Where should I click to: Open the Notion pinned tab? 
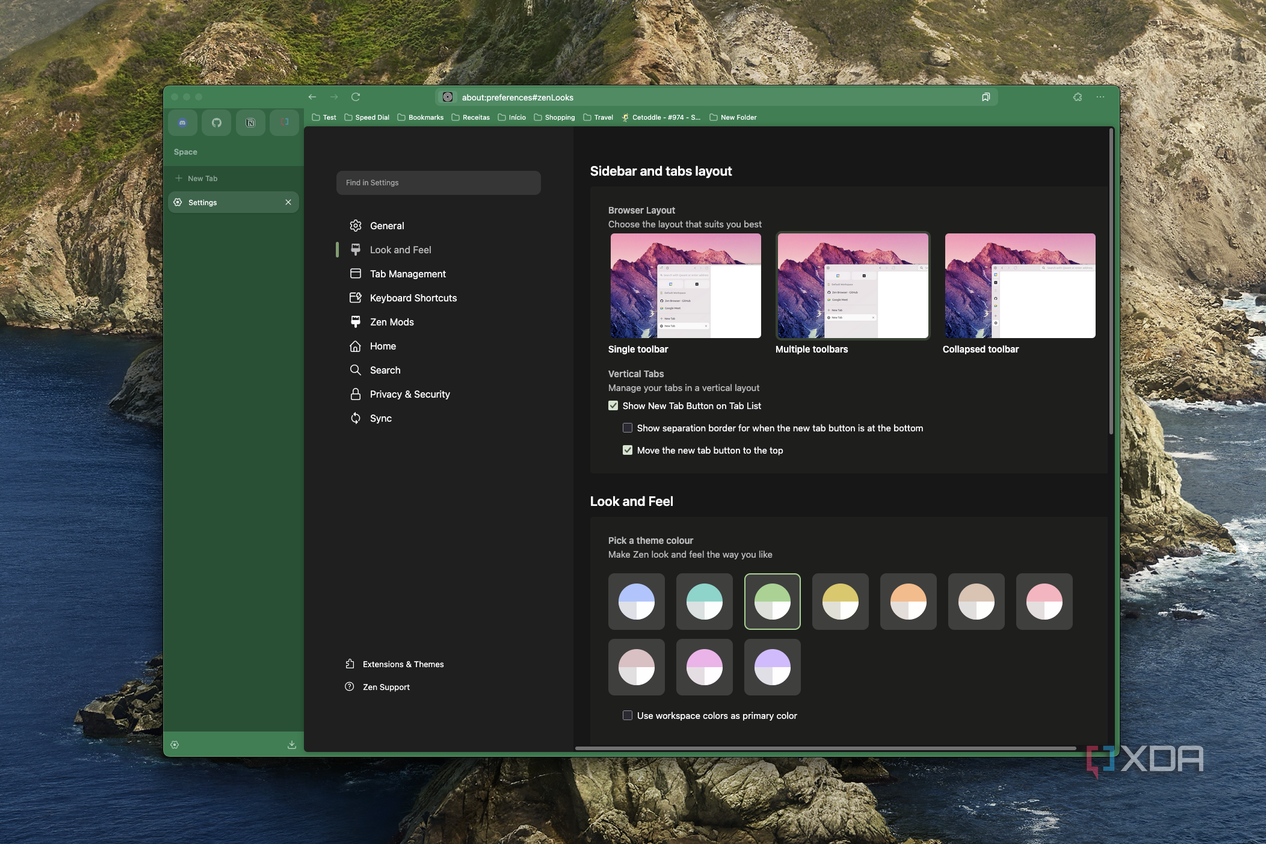click(x=250, y=123)
